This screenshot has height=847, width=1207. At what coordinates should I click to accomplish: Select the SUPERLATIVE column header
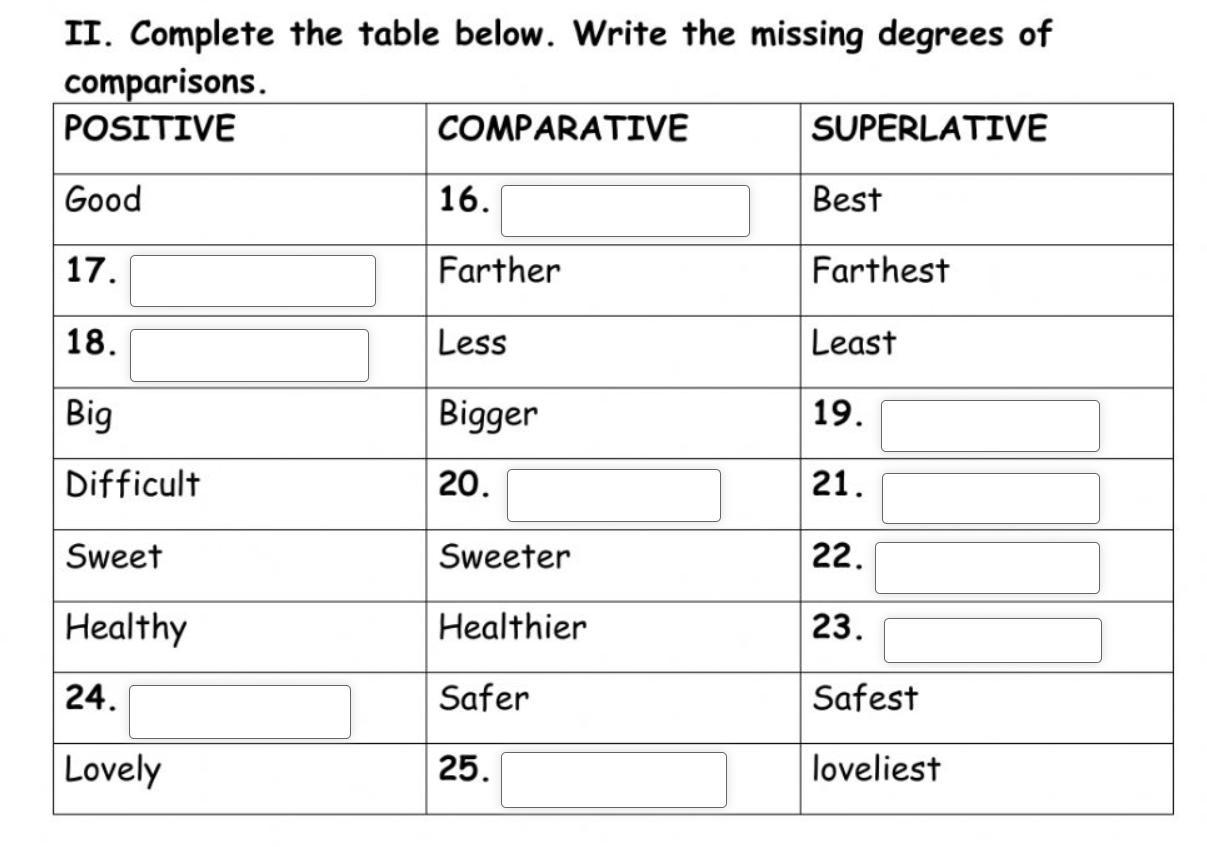929,129
